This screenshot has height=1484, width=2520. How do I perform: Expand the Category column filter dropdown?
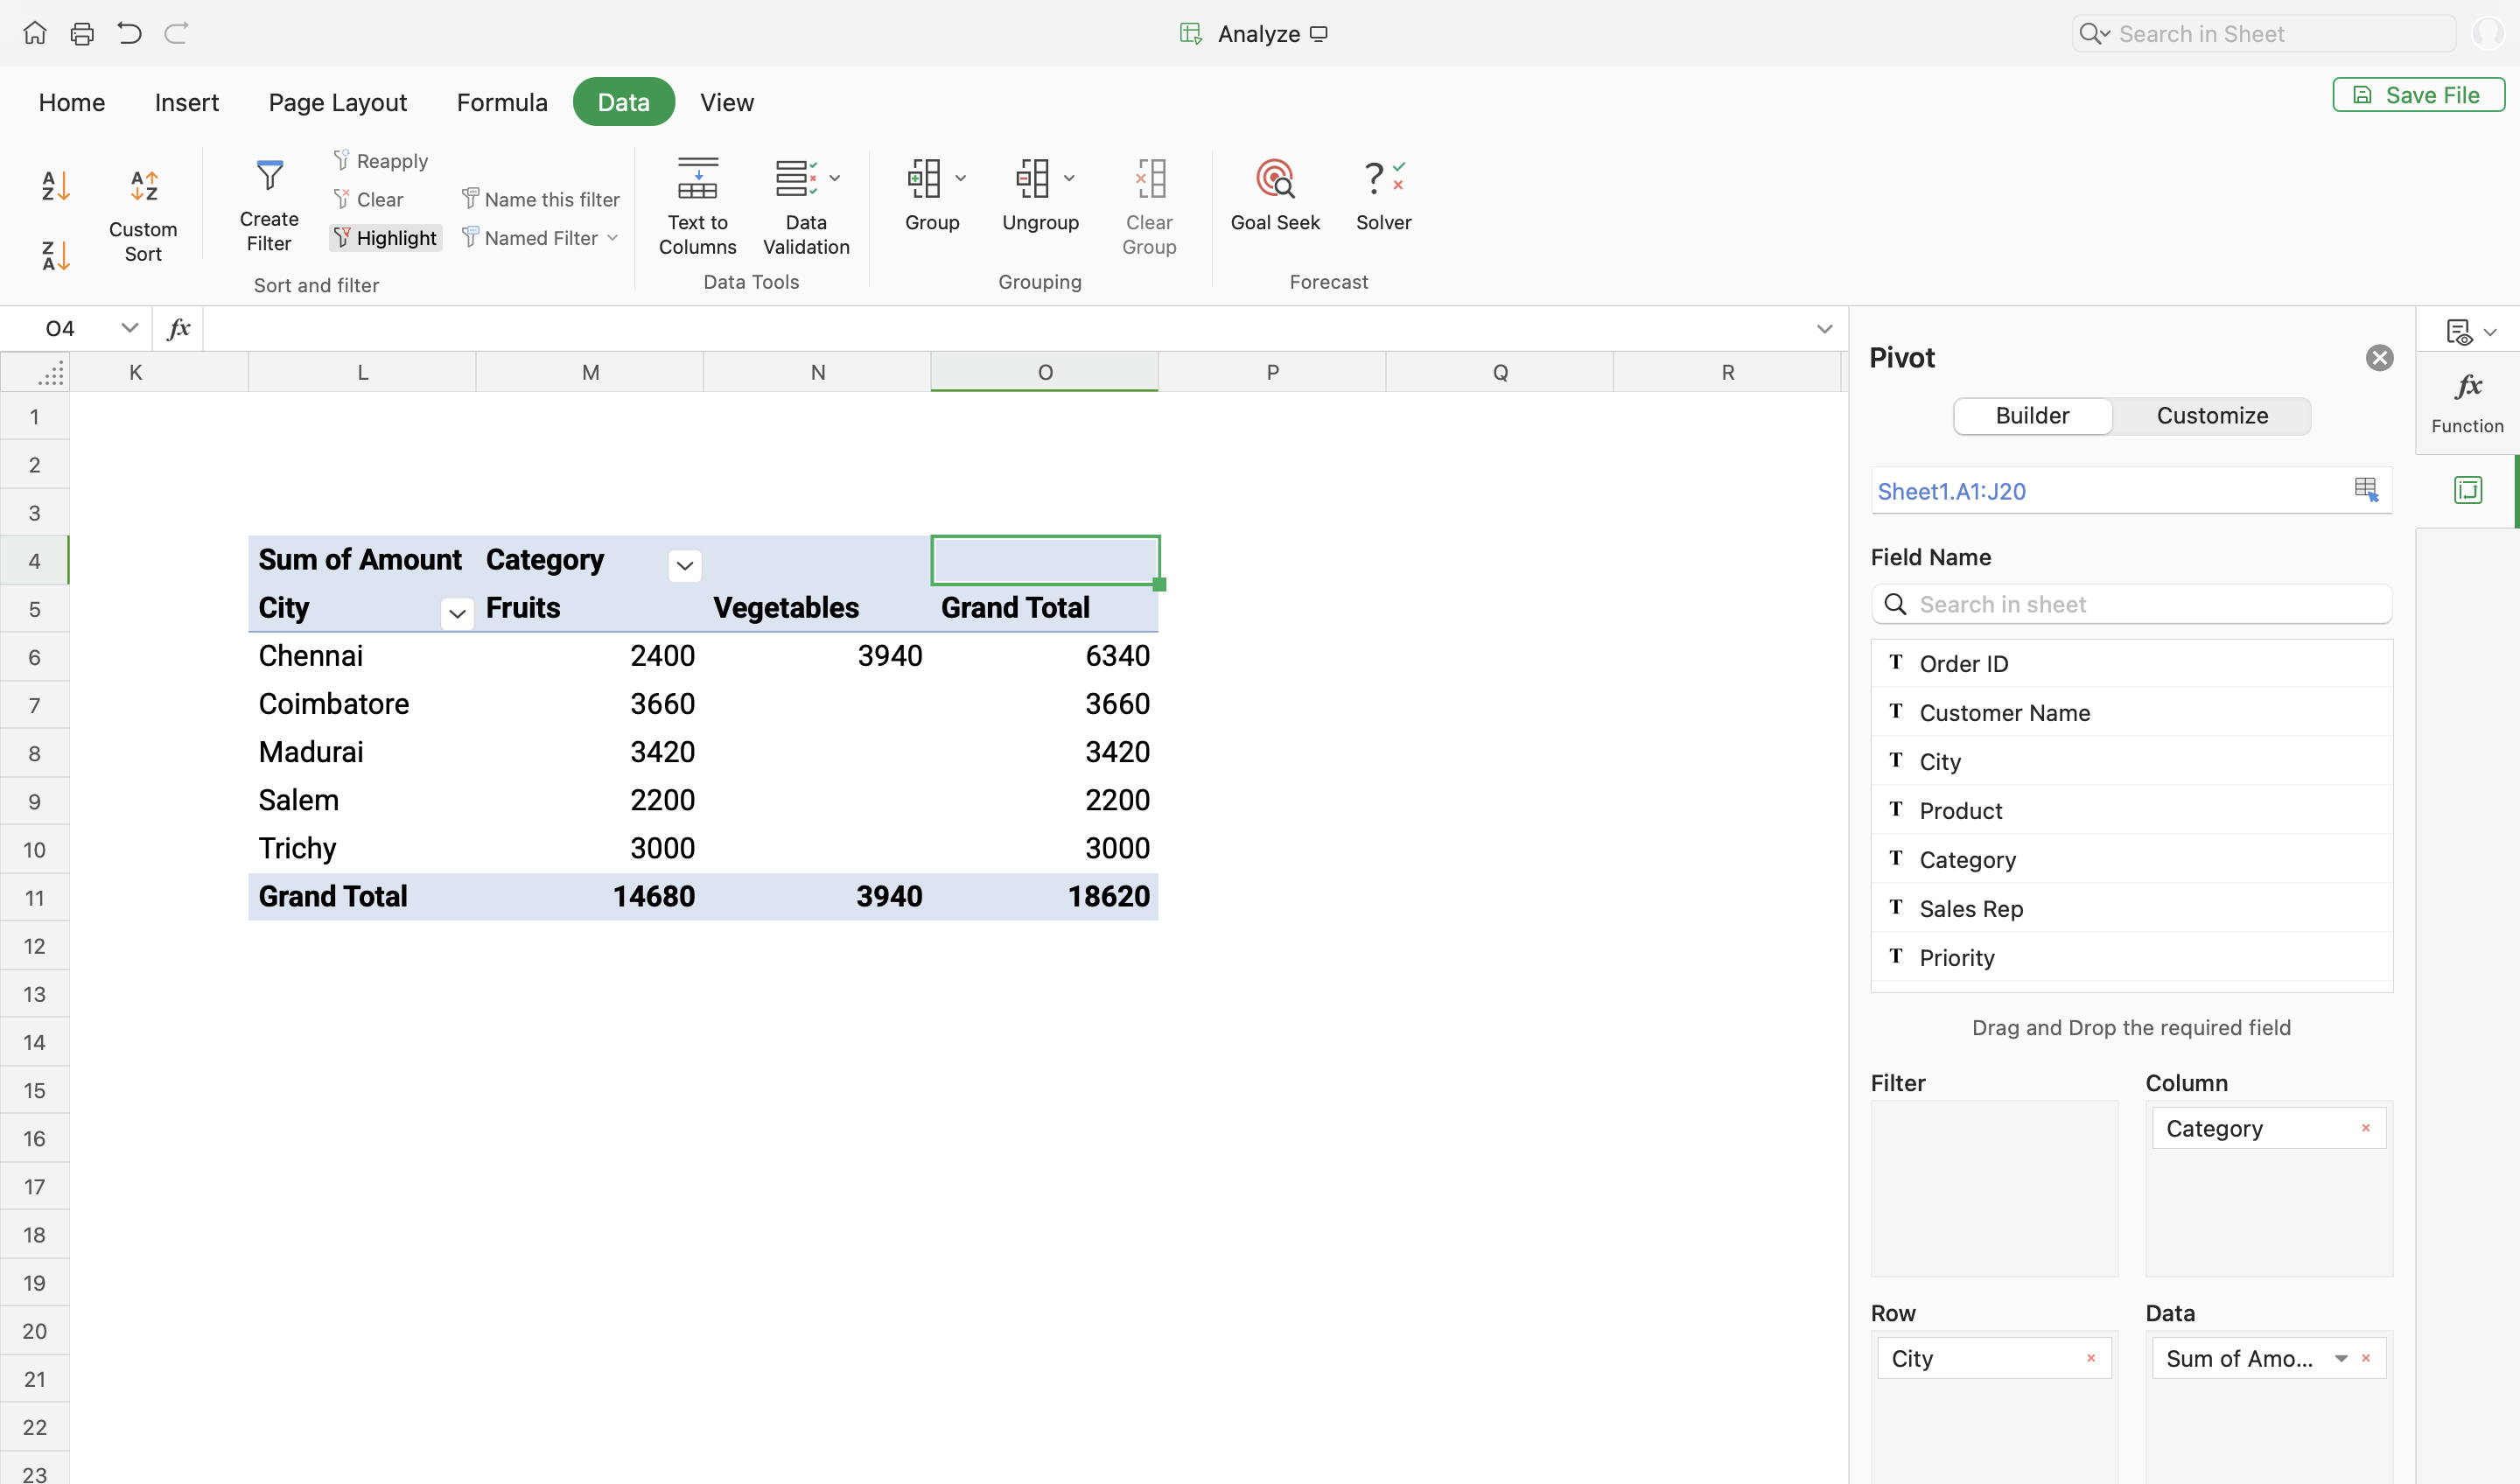685,565
